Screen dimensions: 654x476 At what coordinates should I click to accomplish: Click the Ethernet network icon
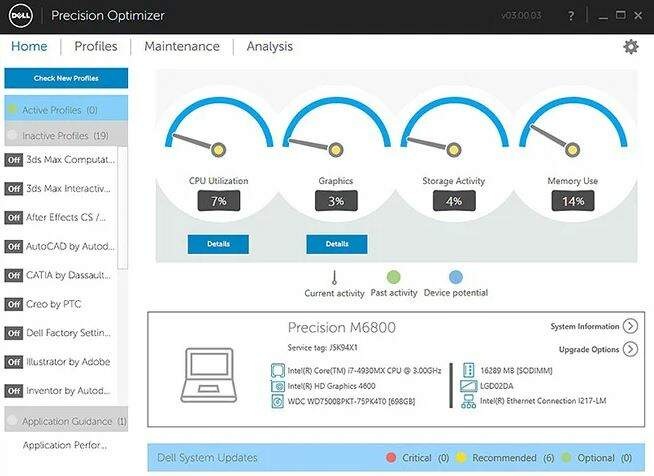click(468, 401)
